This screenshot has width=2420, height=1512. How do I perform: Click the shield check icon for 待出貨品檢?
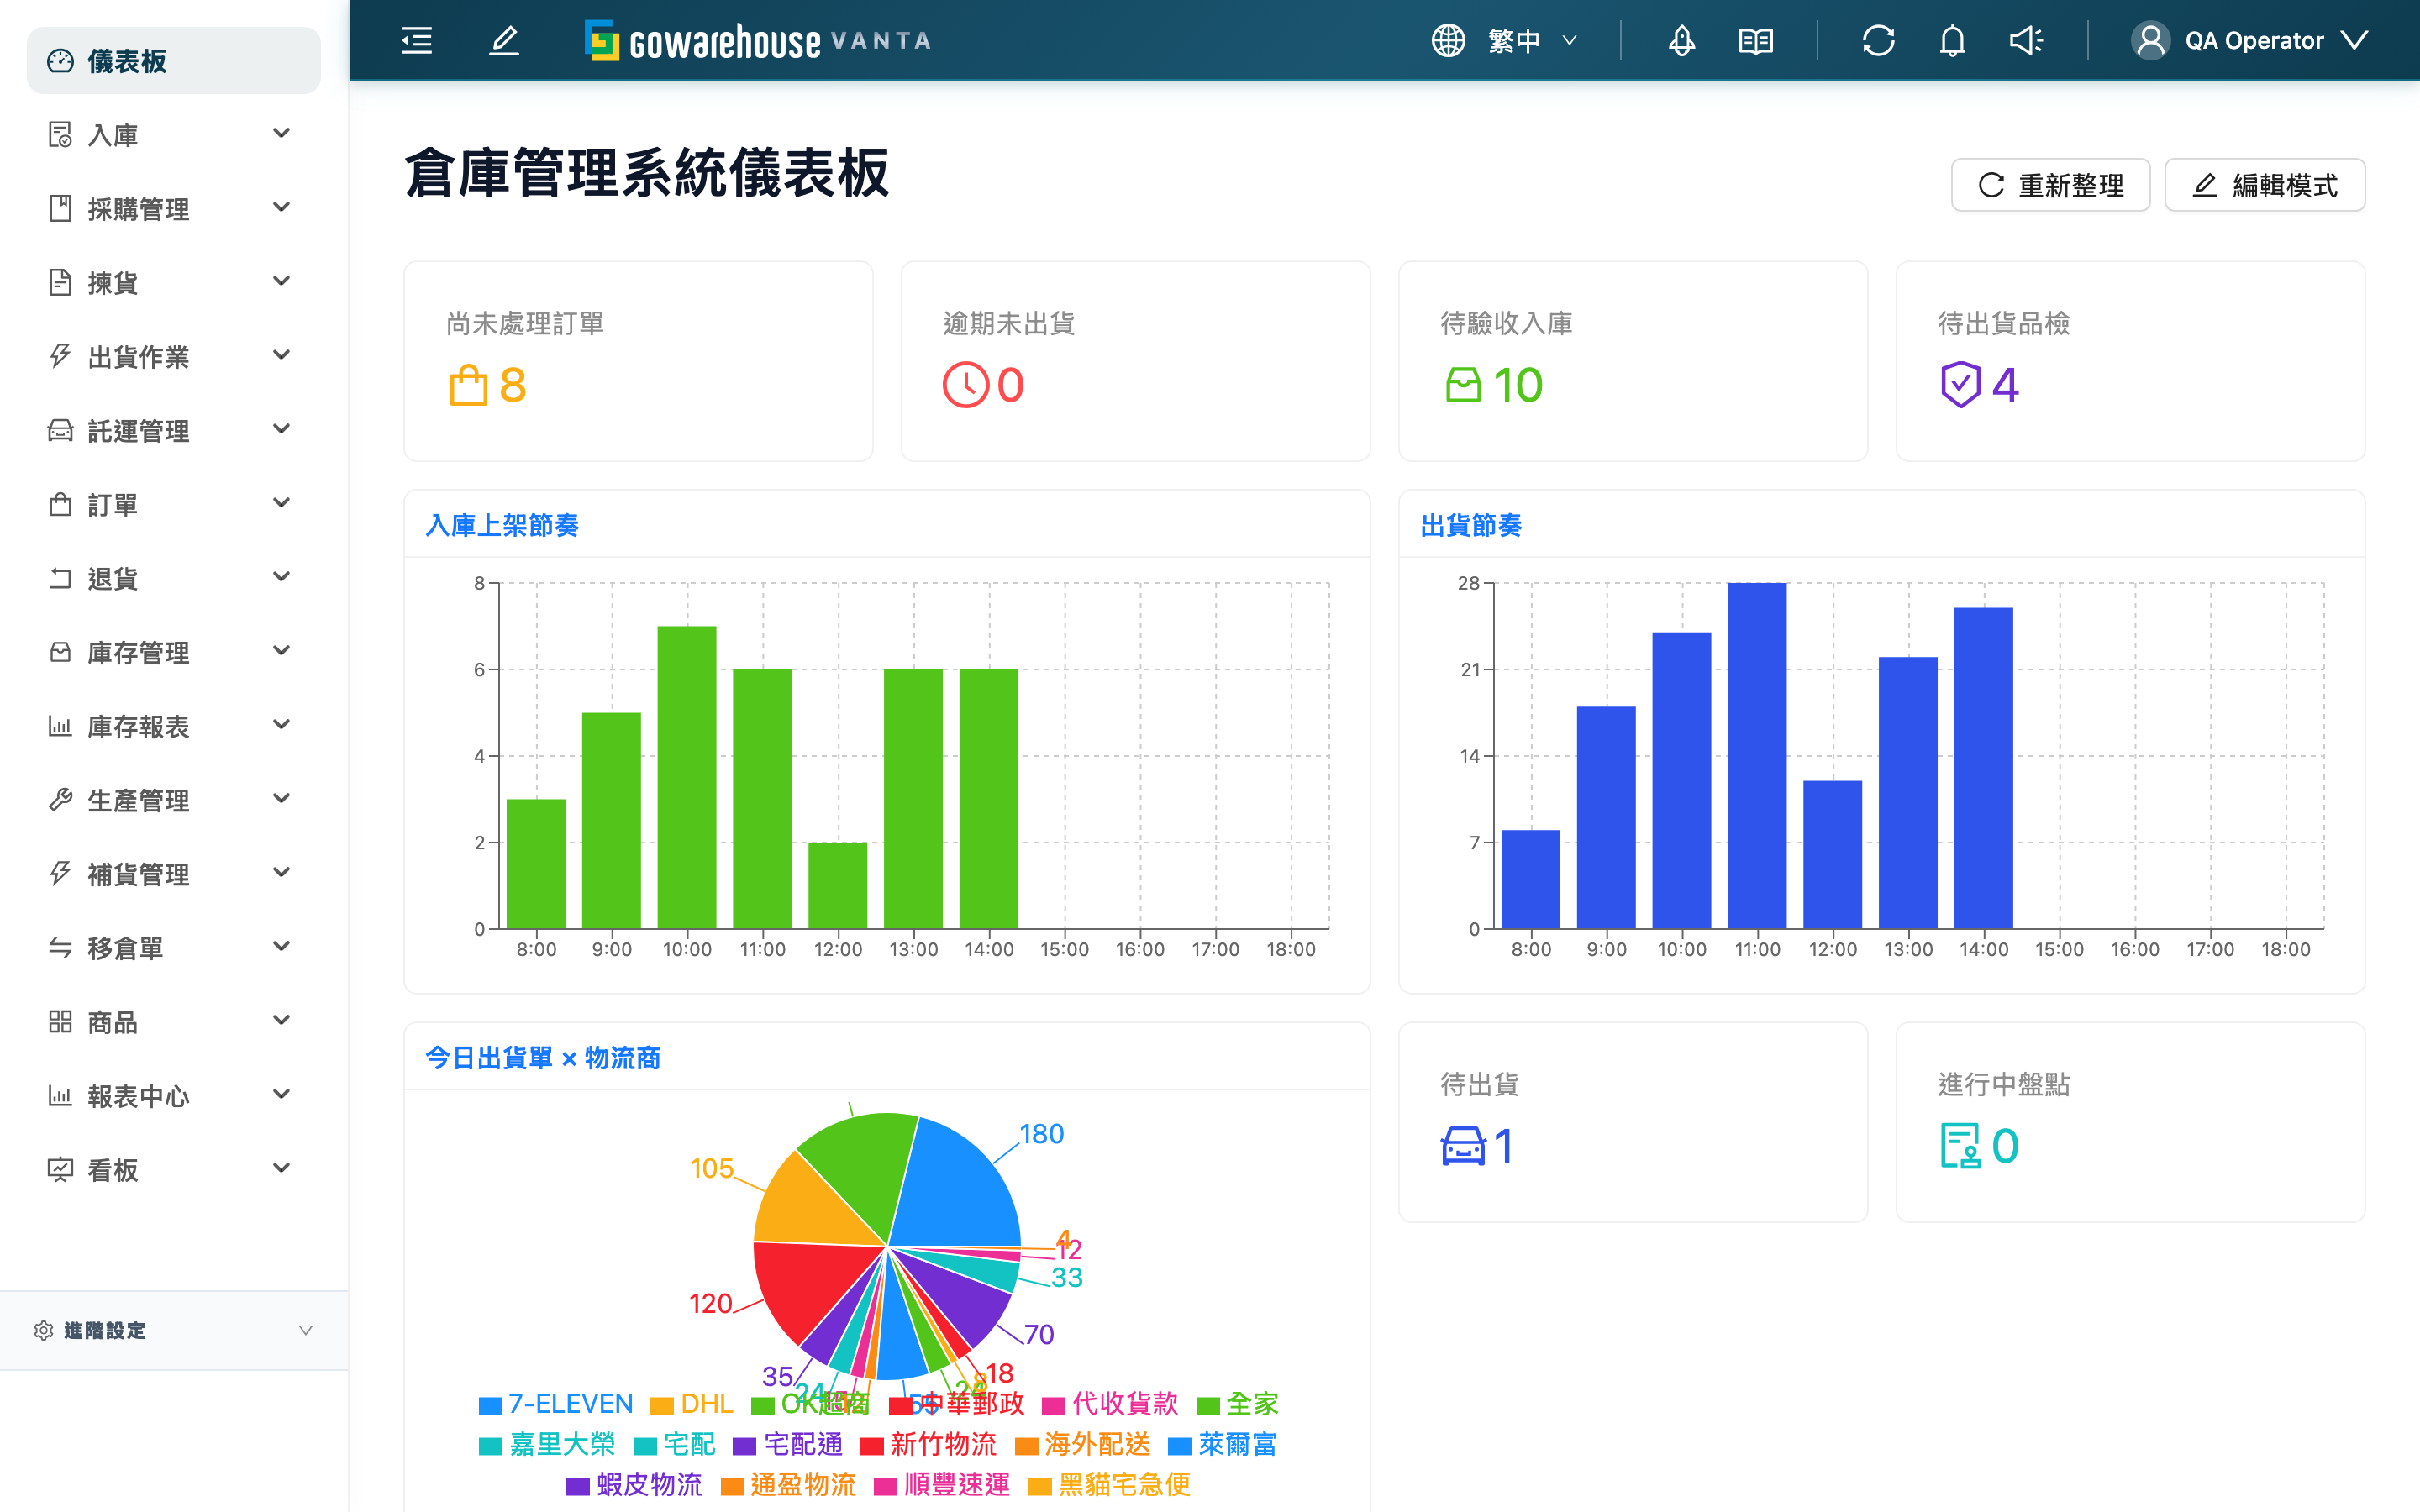point(1960,385)
